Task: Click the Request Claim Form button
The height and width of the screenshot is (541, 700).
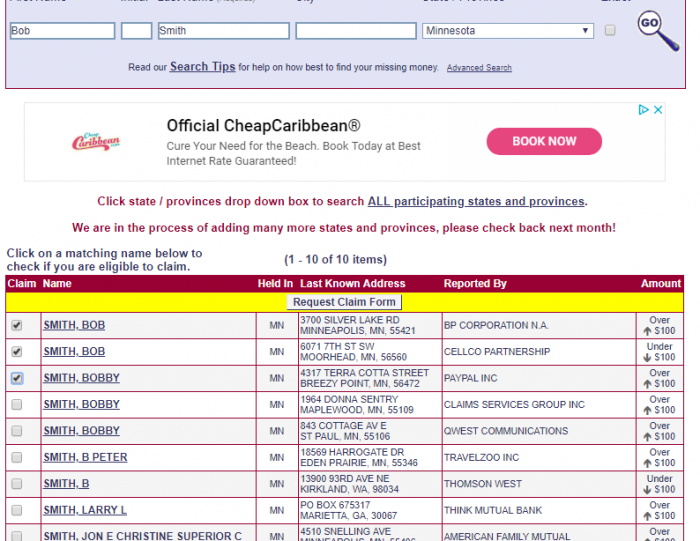Action: (x=344, y=302)
